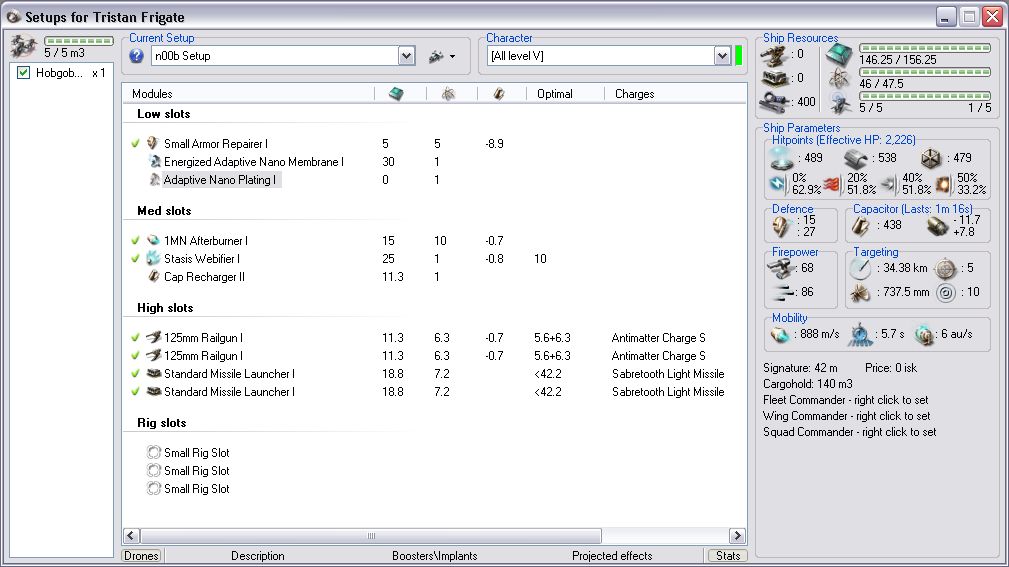Click the launcher hardpoints icon in Ship Resources
This screenshot has height=567, width=1009.
[x=773, y=78]
